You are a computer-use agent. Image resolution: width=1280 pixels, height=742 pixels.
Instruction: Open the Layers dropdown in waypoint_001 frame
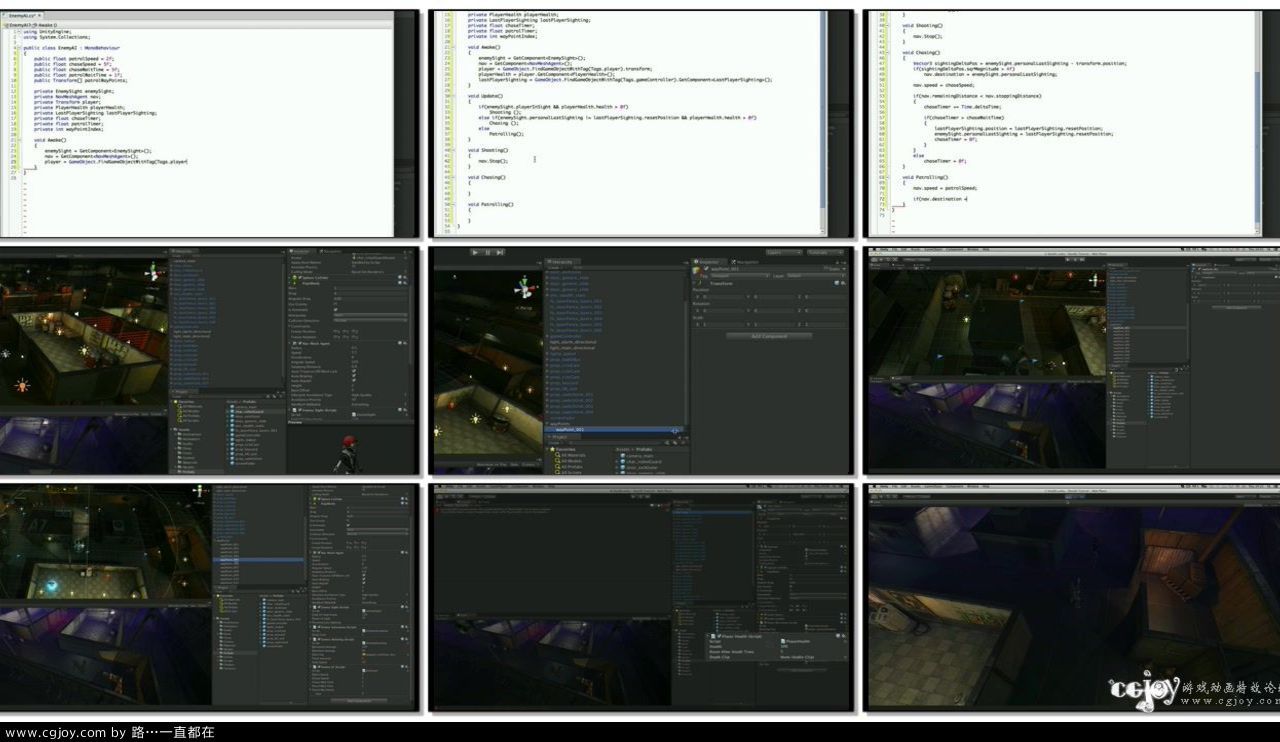[784, 252]
